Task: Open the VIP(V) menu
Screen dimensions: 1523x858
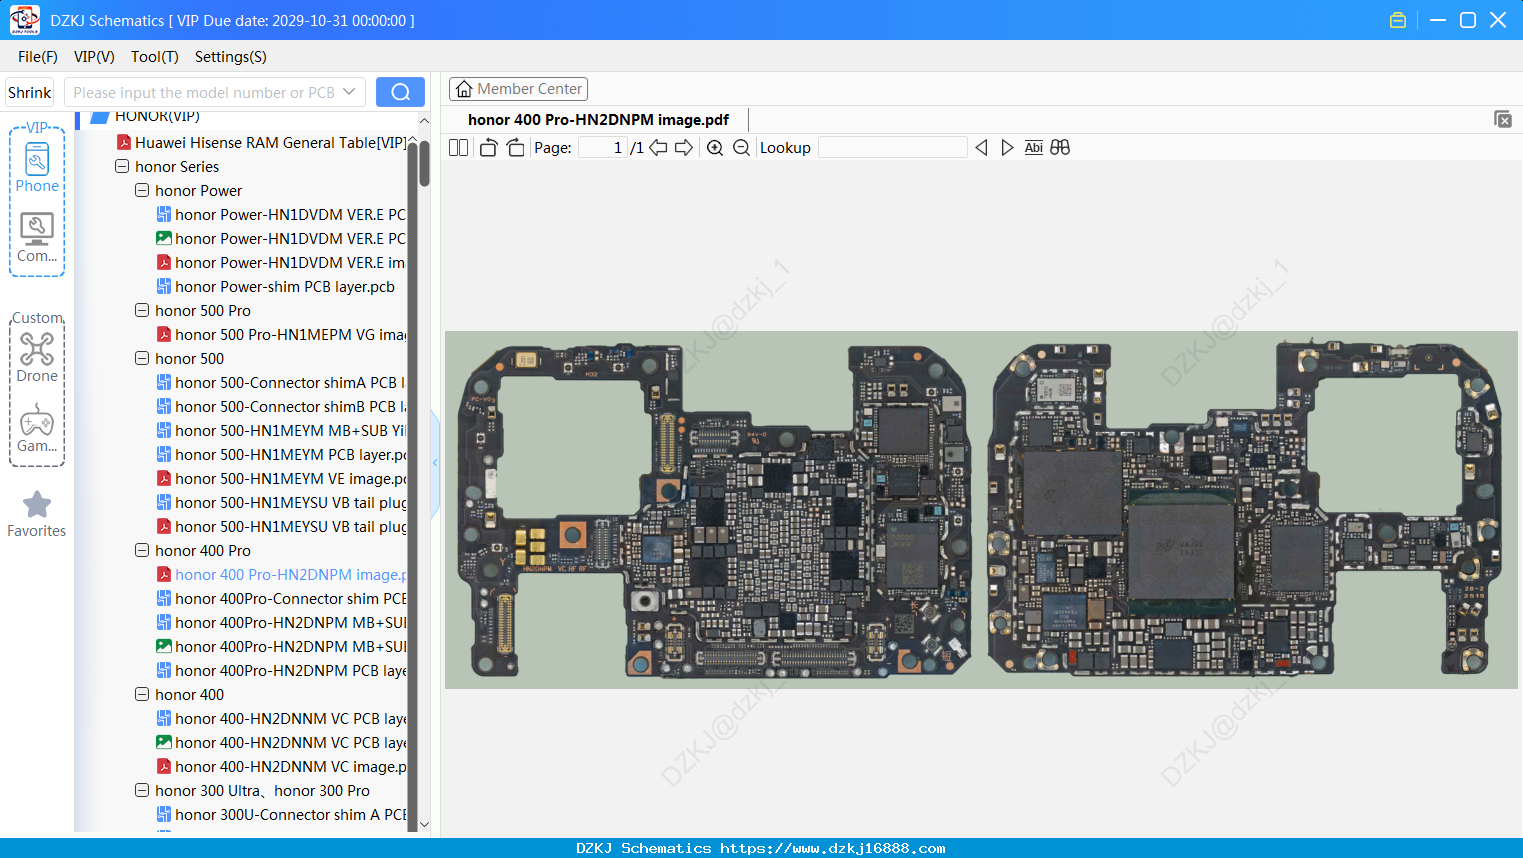Action: coord(94,57)
